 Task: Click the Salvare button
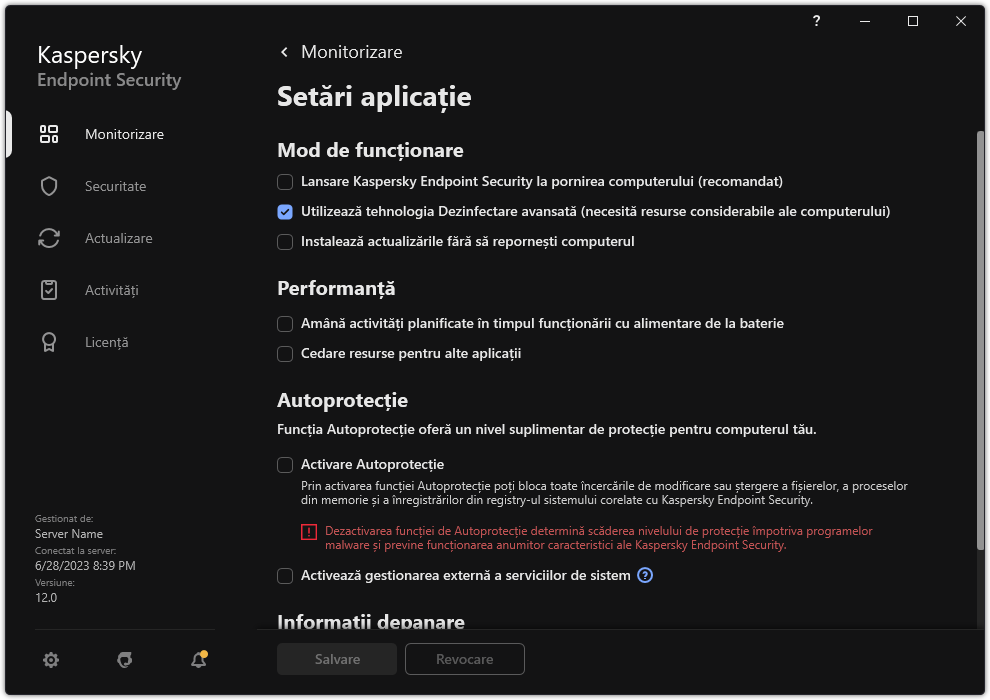336,659
